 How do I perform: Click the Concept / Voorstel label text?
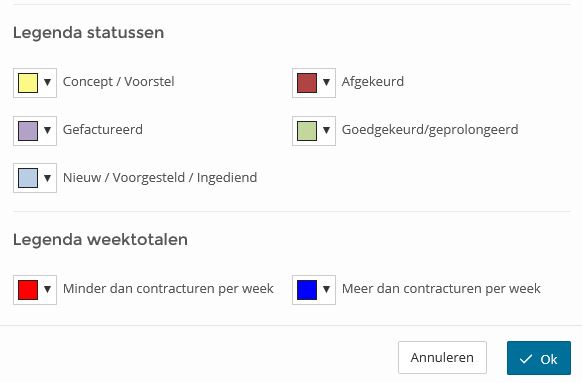pos(118,82)
